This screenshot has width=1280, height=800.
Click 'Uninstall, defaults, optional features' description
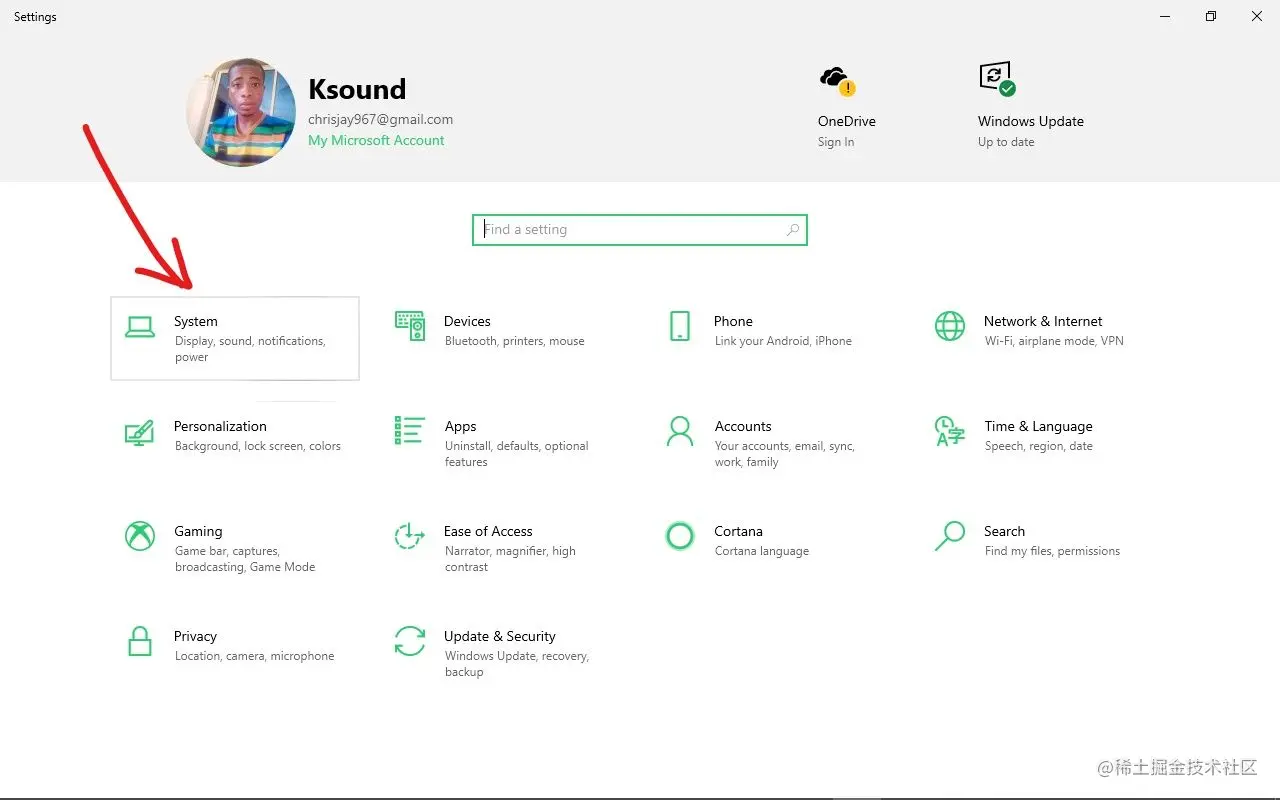tap(517, 454)
